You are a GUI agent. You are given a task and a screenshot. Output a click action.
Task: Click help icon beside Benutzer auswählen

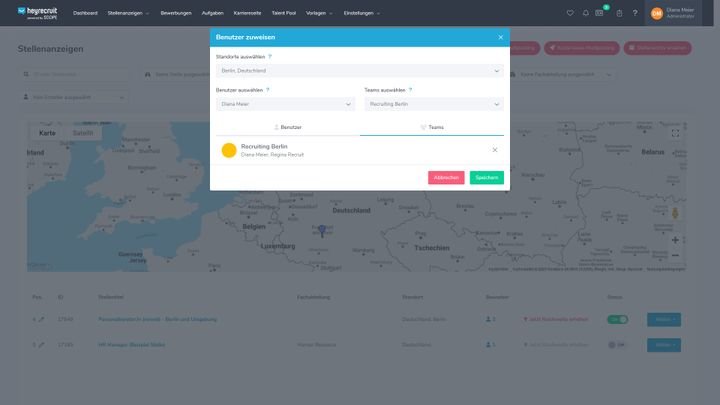pyautogui.click(x=267, y=90)
